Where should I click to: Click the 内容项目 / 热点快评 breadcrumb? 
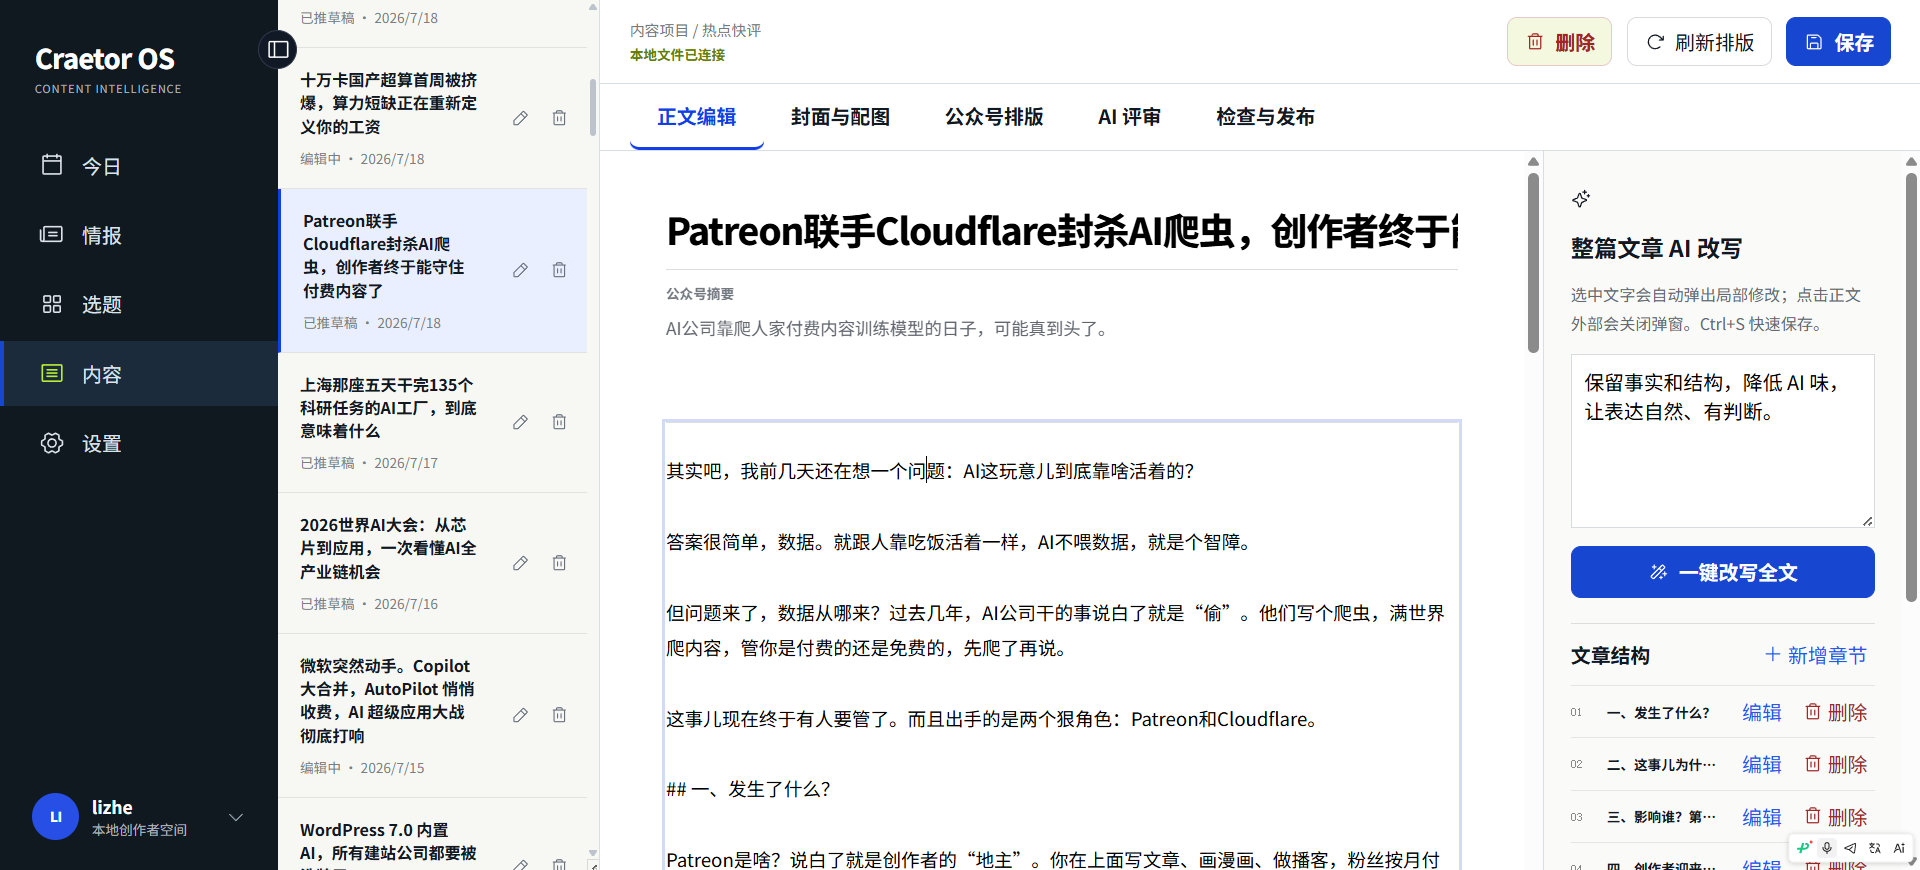[x=695, y=31]
